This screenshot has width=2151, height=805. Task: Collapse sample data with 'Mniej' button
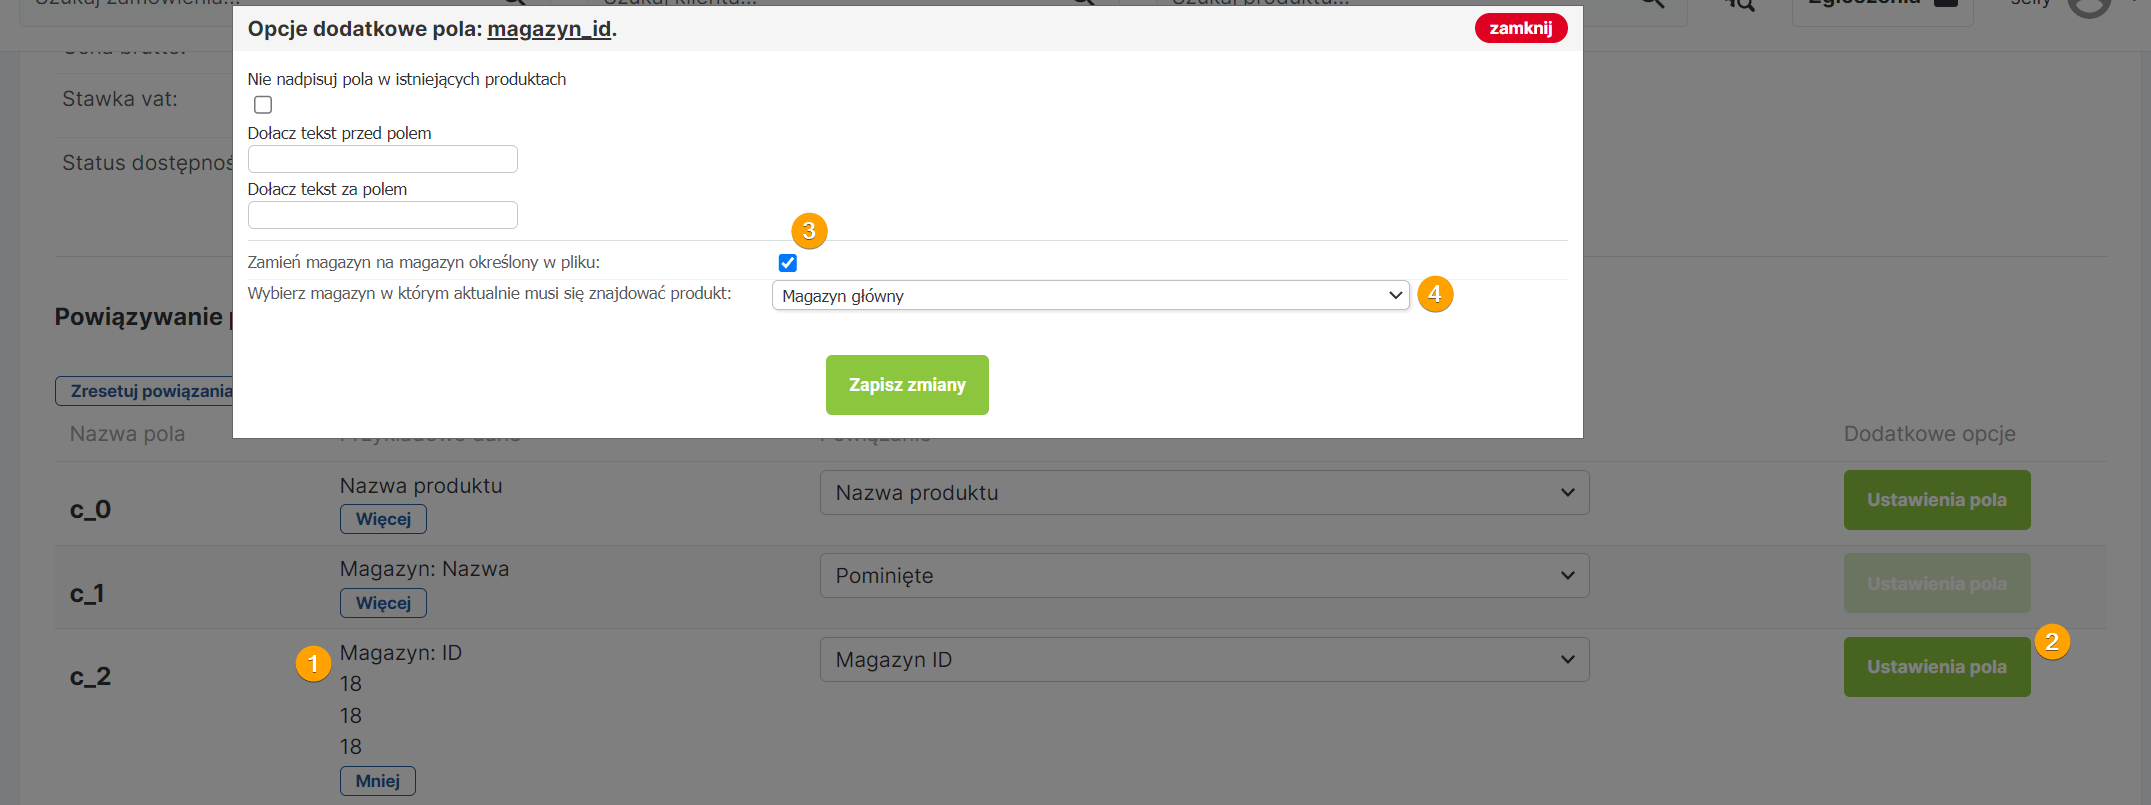(377, 781)
